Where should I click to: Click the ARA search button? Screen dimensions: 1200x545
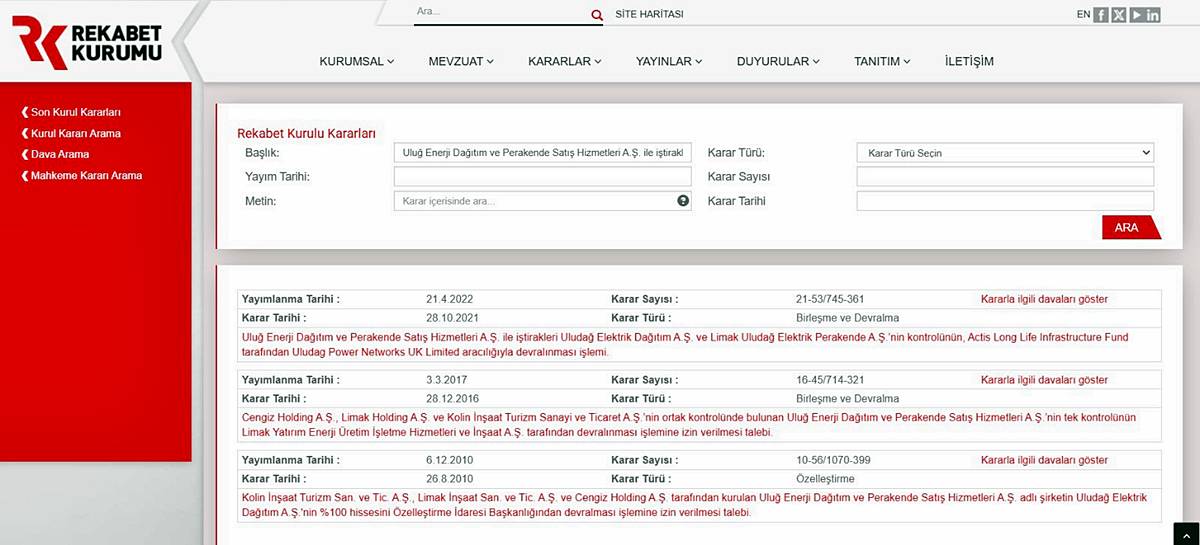[x=1130, y=228]
